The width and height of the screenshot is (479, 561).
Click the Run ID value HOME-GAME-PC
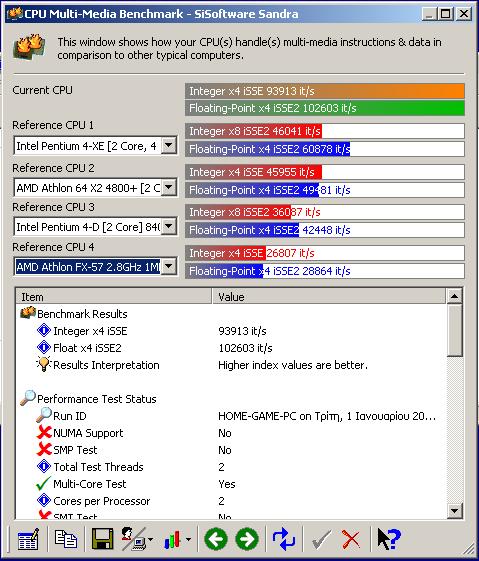(x=327, y=416)
